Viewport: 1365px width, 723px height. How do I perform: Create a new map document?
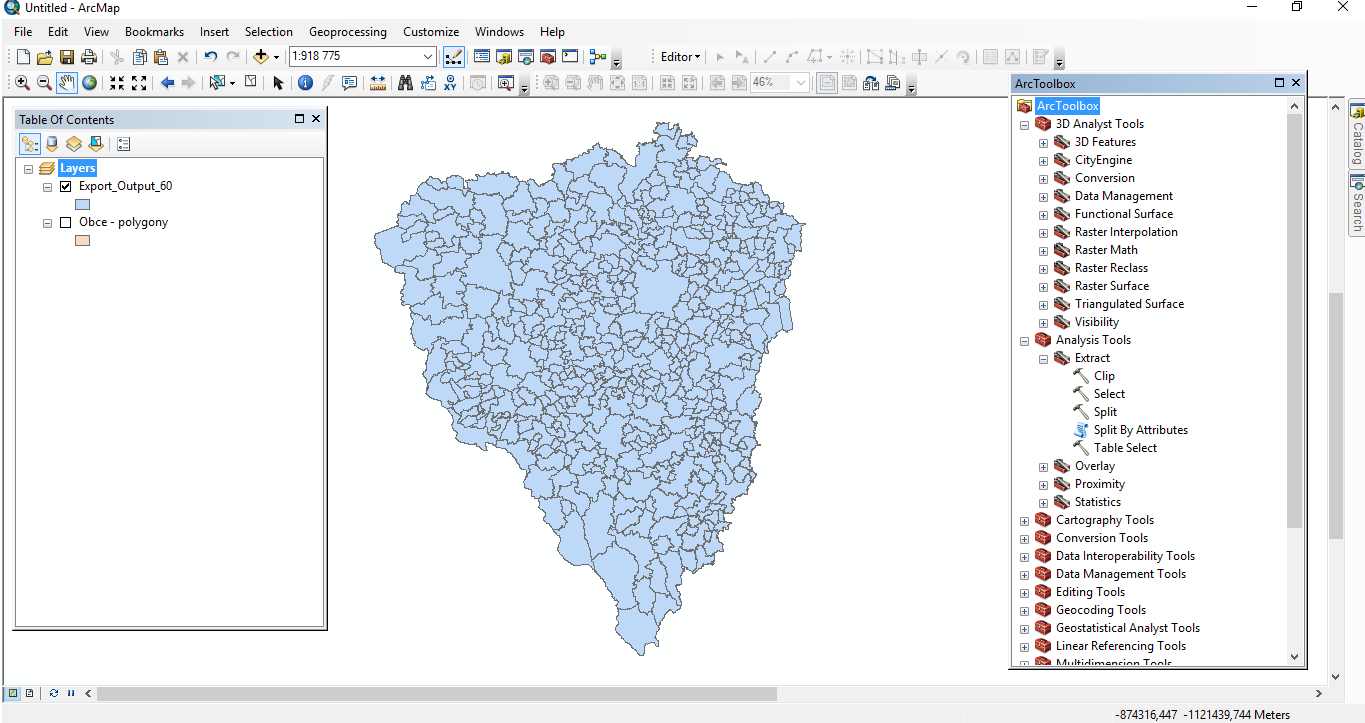point(23,57)
